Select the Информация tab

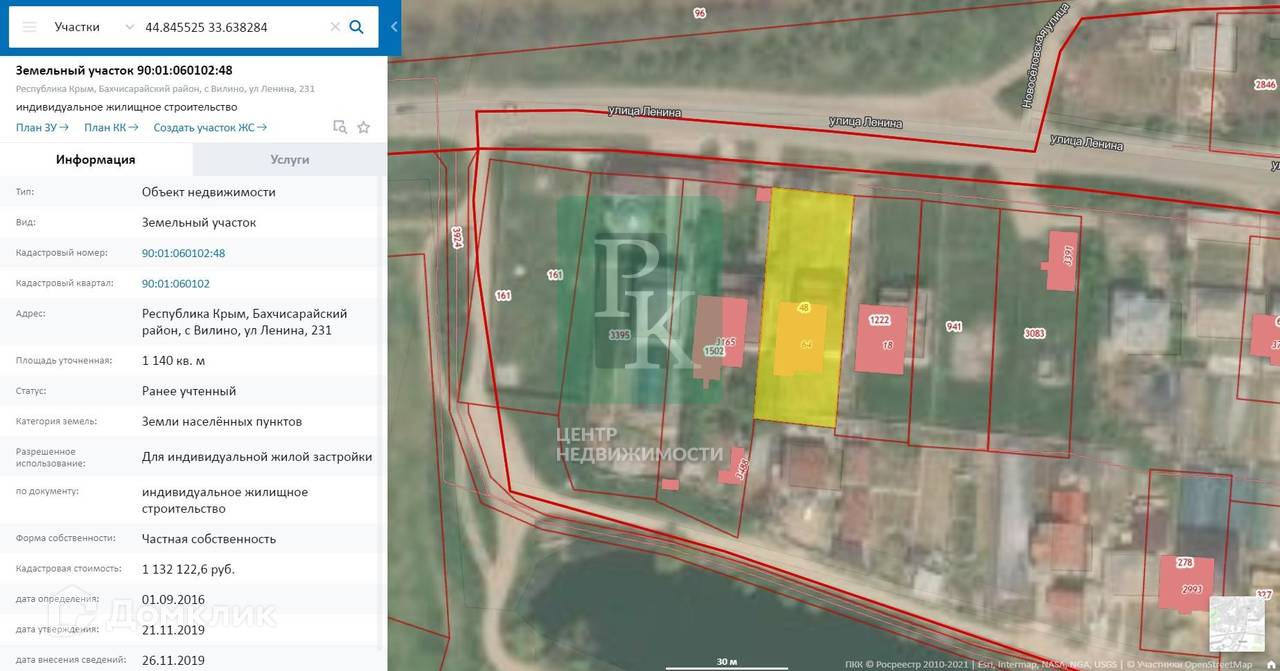96,159
